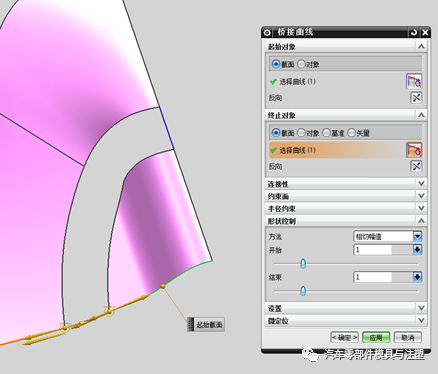Click the 开始 value input field
Viewport: 438px width, 374px height.
(373, 249)
